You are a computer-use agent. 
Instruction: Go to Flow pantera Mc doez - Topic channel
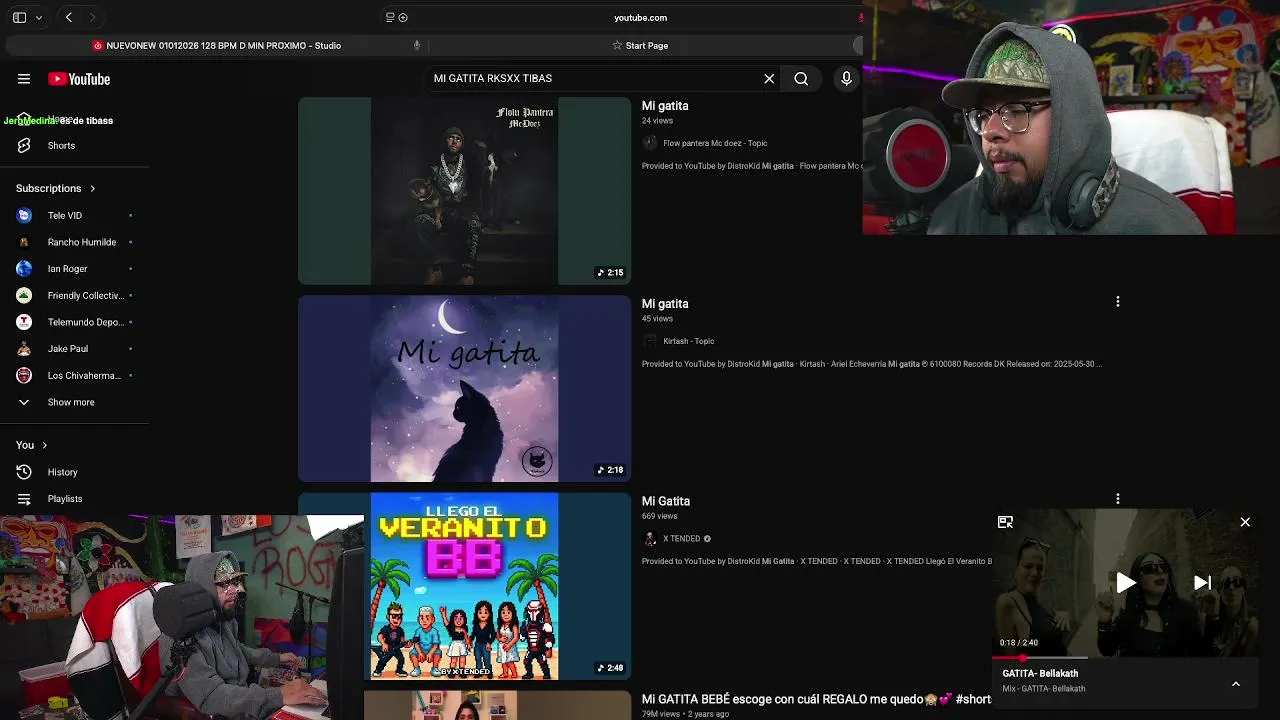click(x=715, y=143)
